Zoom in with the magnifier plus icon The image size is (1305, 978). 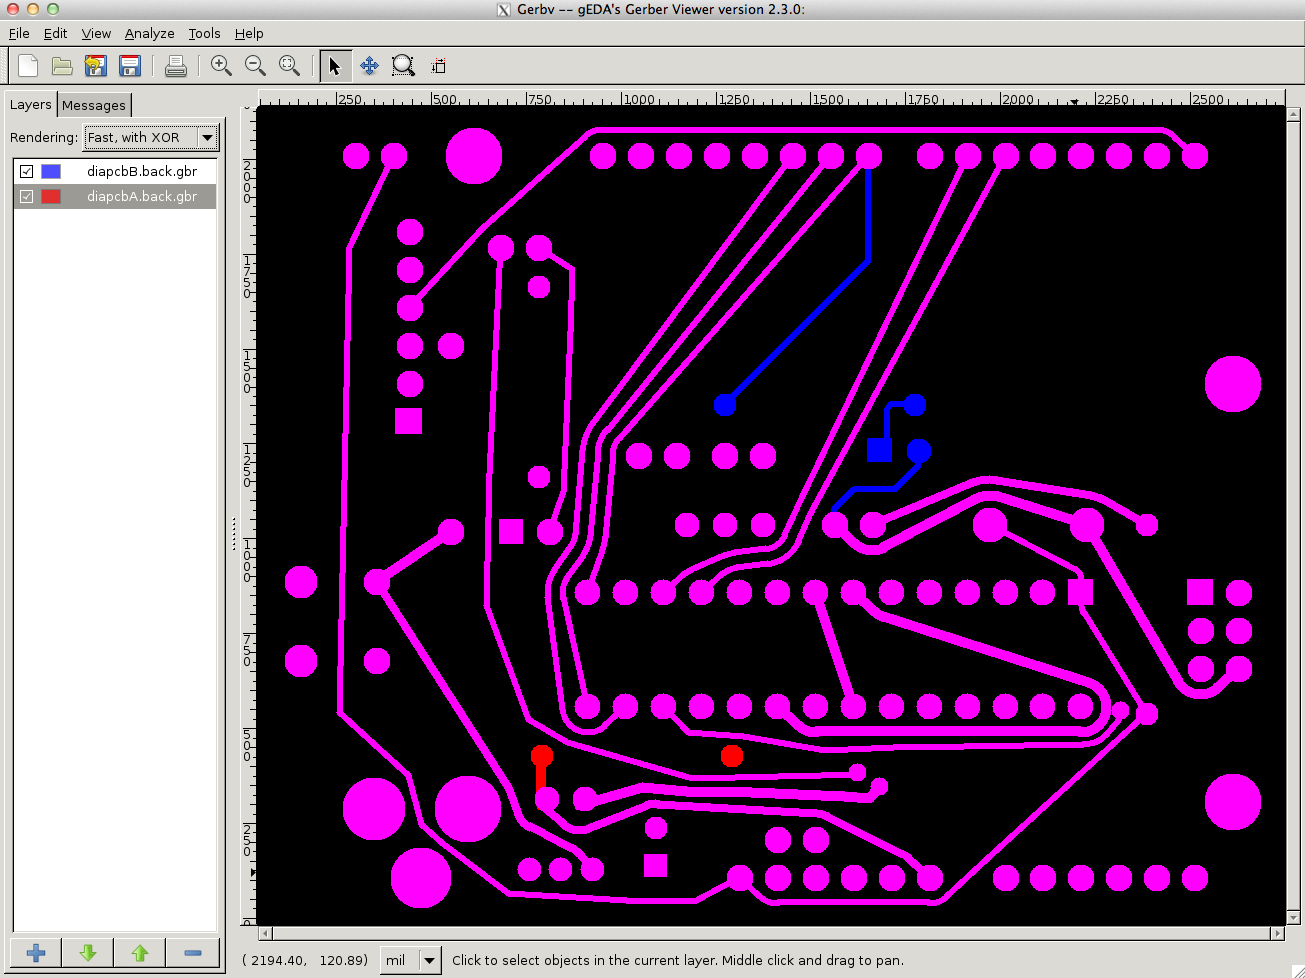(x=221, y=66)
